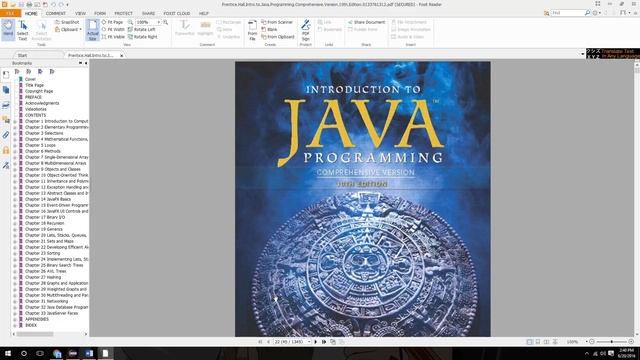
Task: Select the Hand tool
Action: [8, 29]
